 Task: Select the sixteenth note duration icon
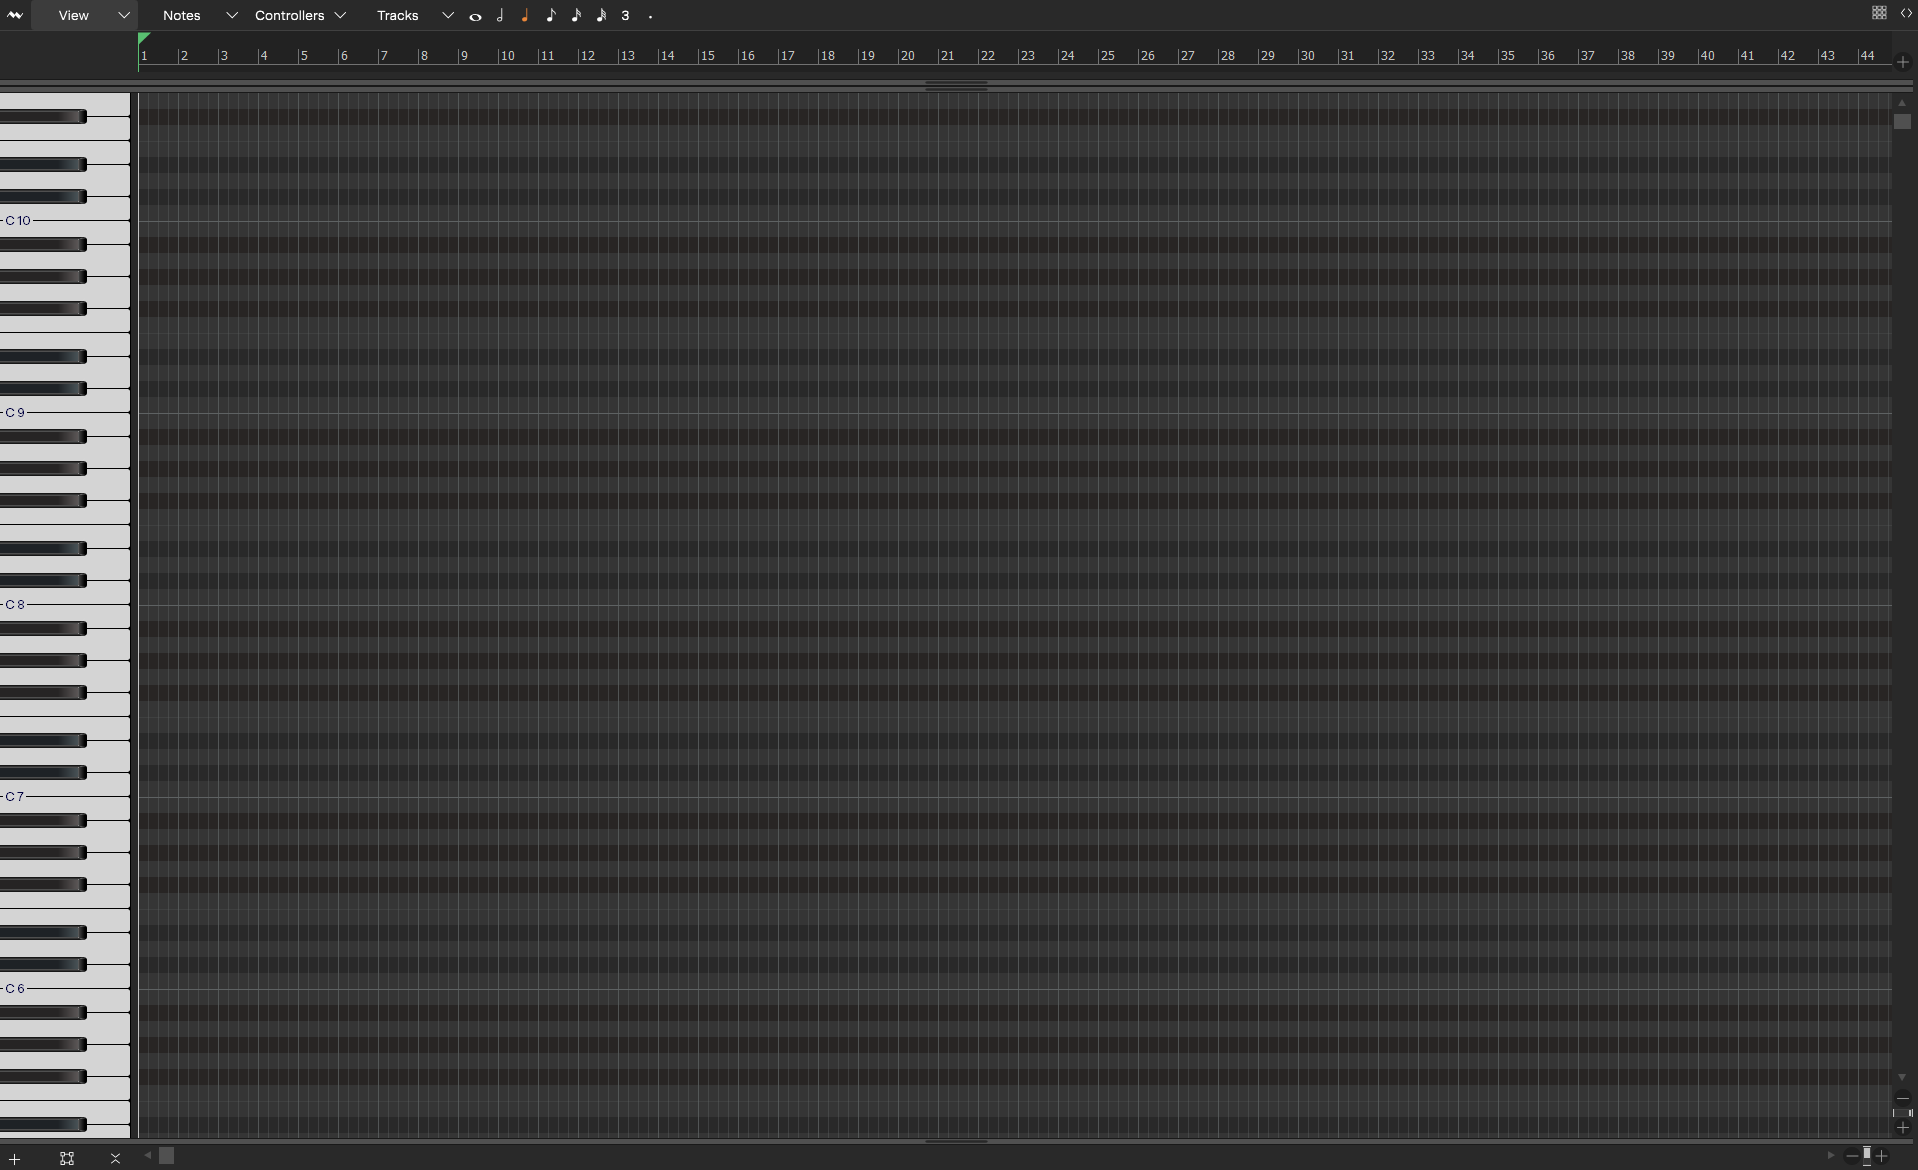pyautogui.click(x=577, y=15)
